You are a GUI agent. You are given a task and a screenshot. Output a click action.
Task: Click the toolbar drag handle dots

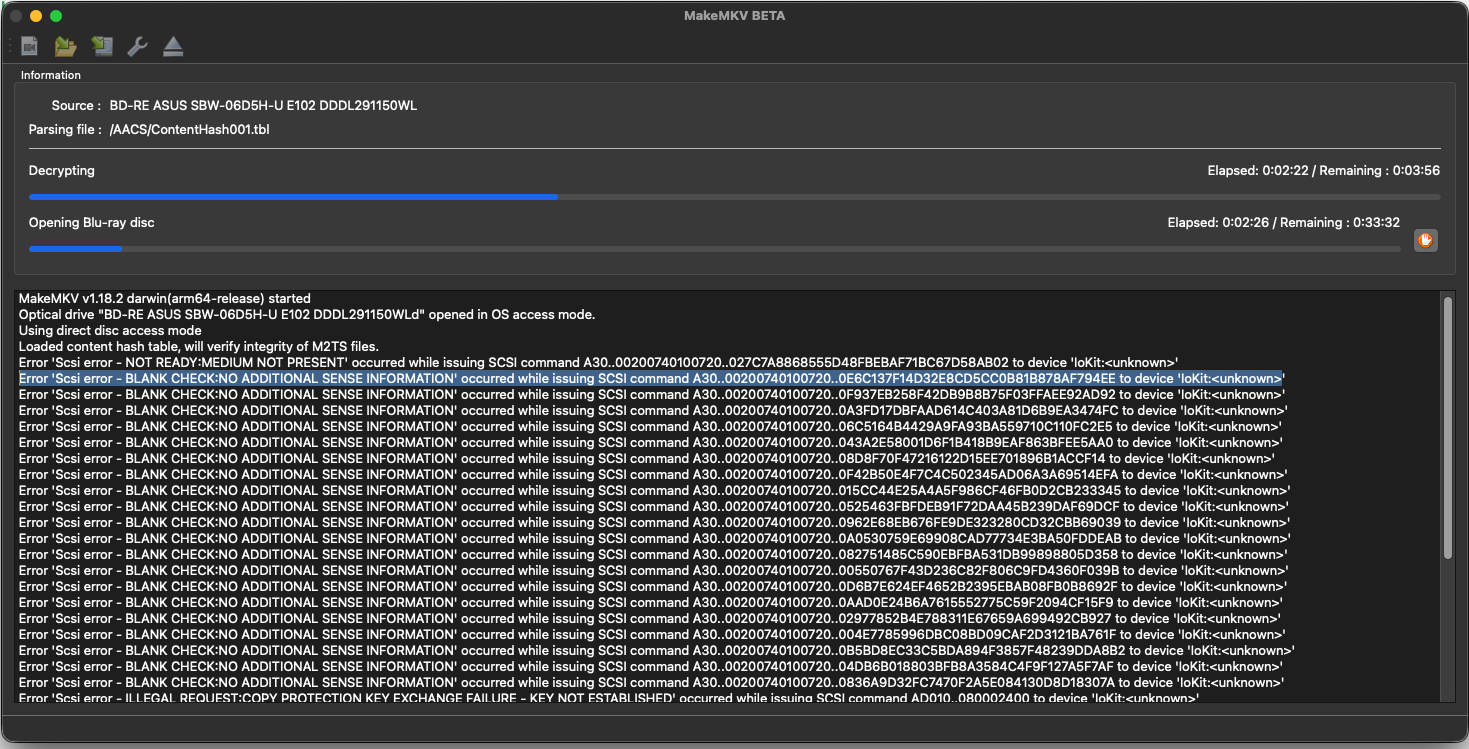(x=12, y=46)
